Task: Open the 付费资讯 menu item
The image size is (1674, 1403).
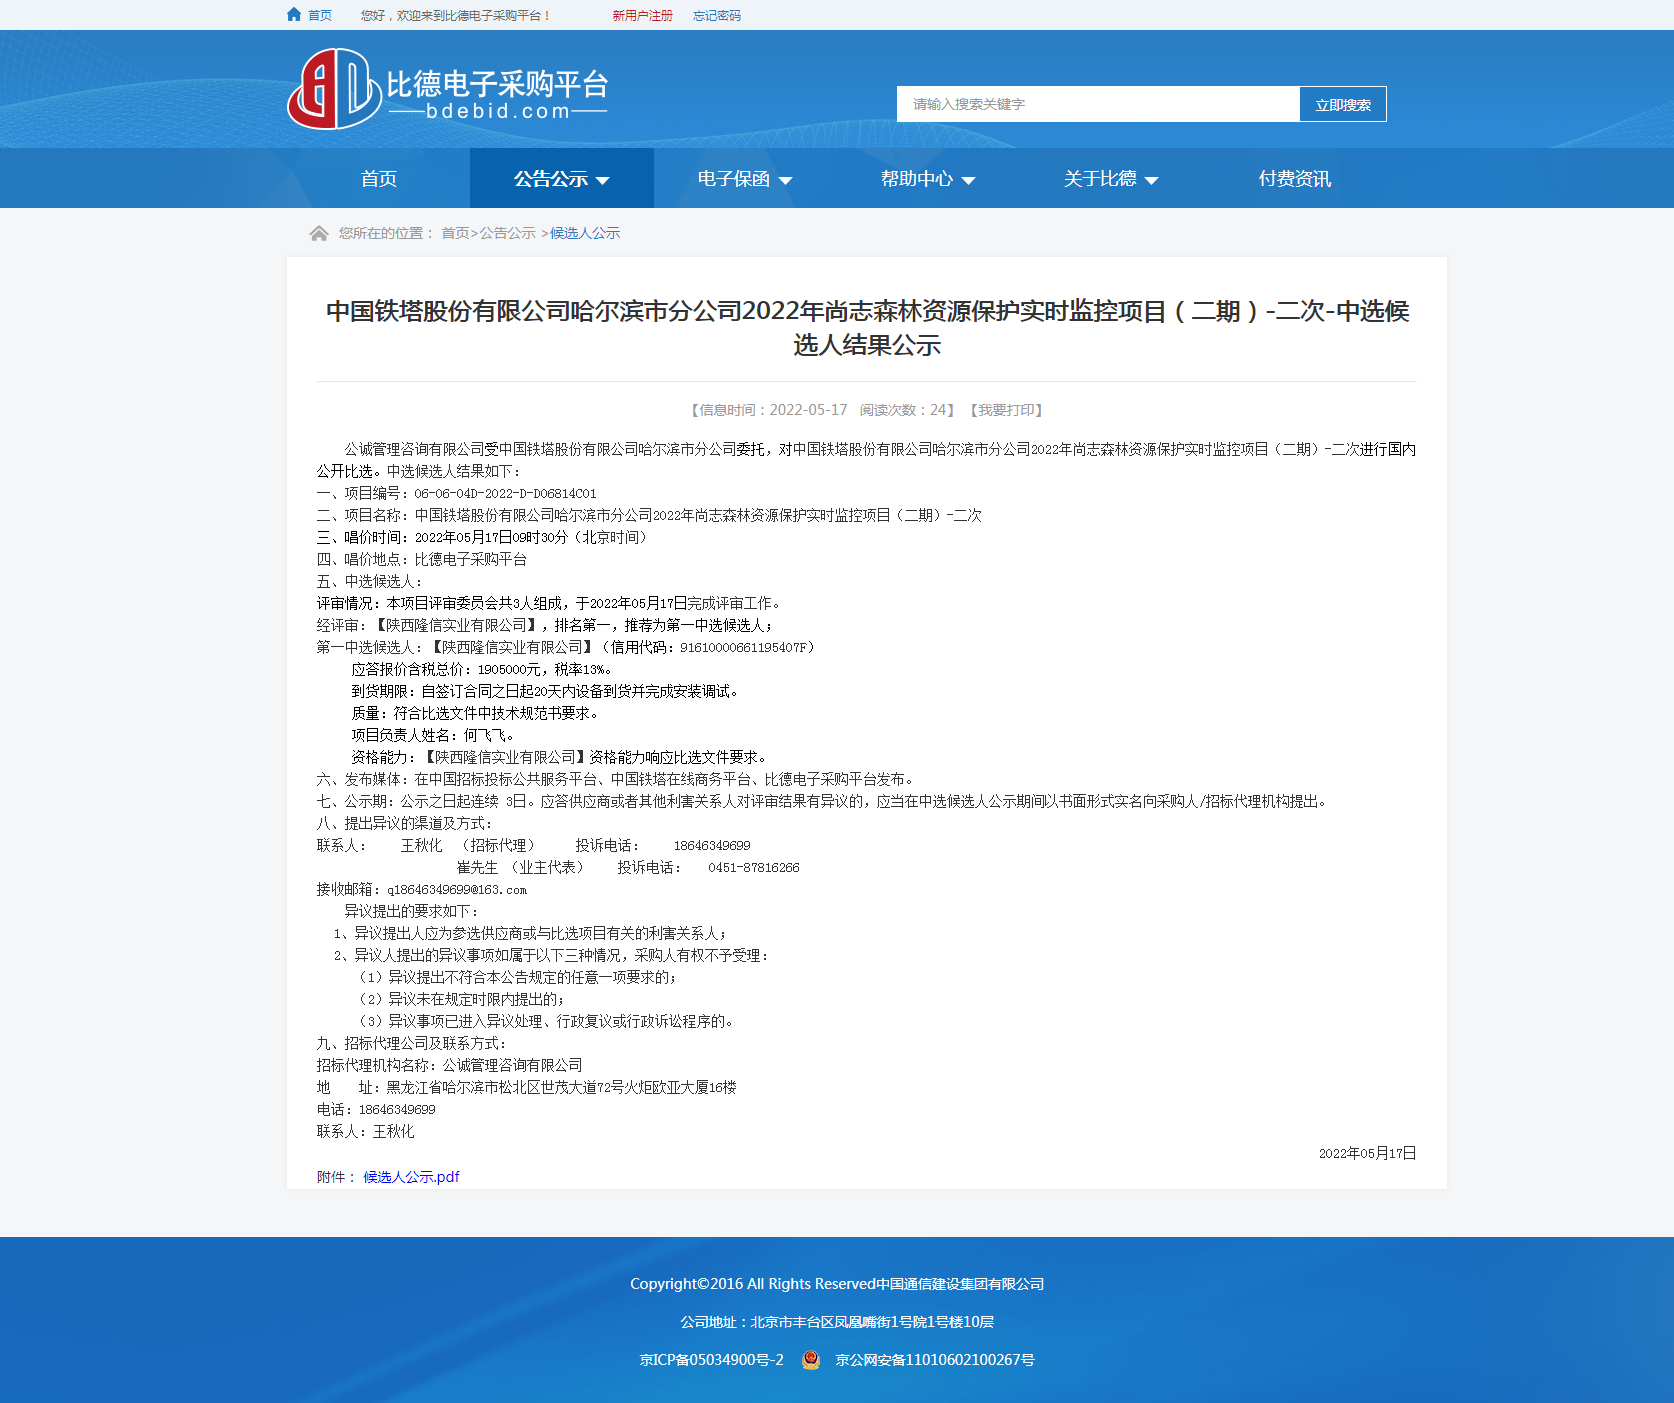Action: click(x=1294, y=178)
